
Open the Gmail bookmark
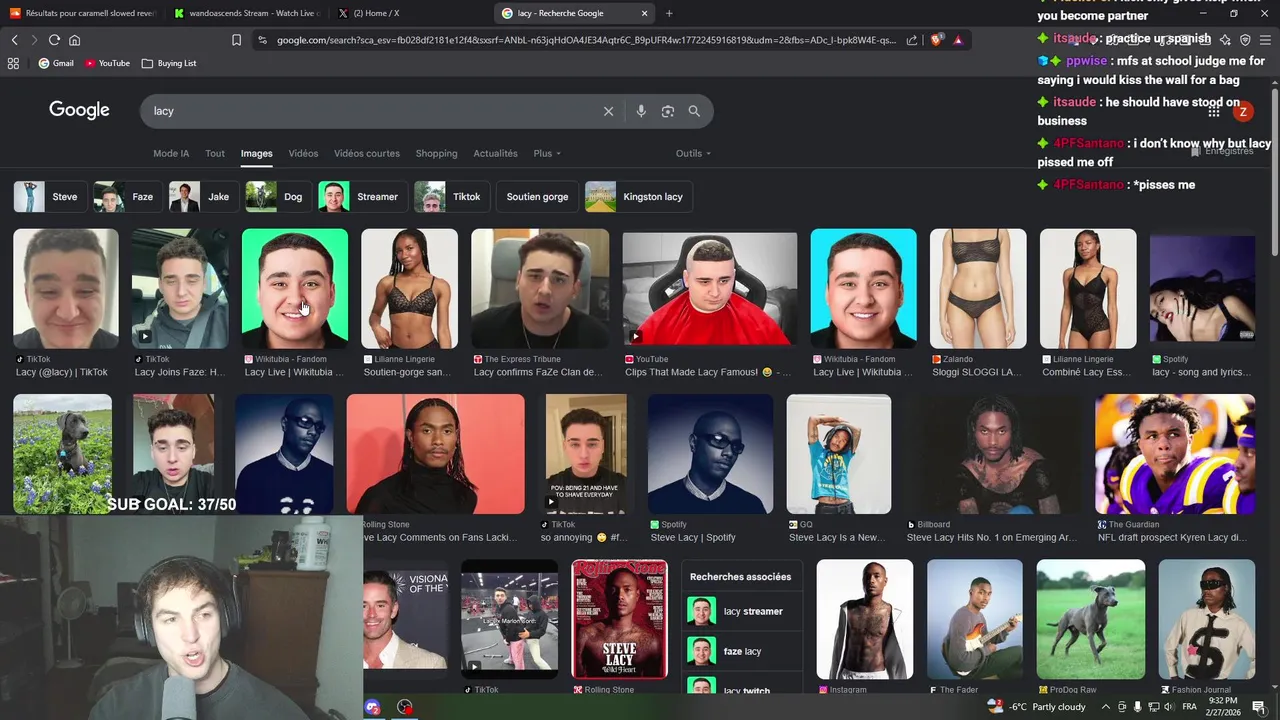(x=56, y=63)
